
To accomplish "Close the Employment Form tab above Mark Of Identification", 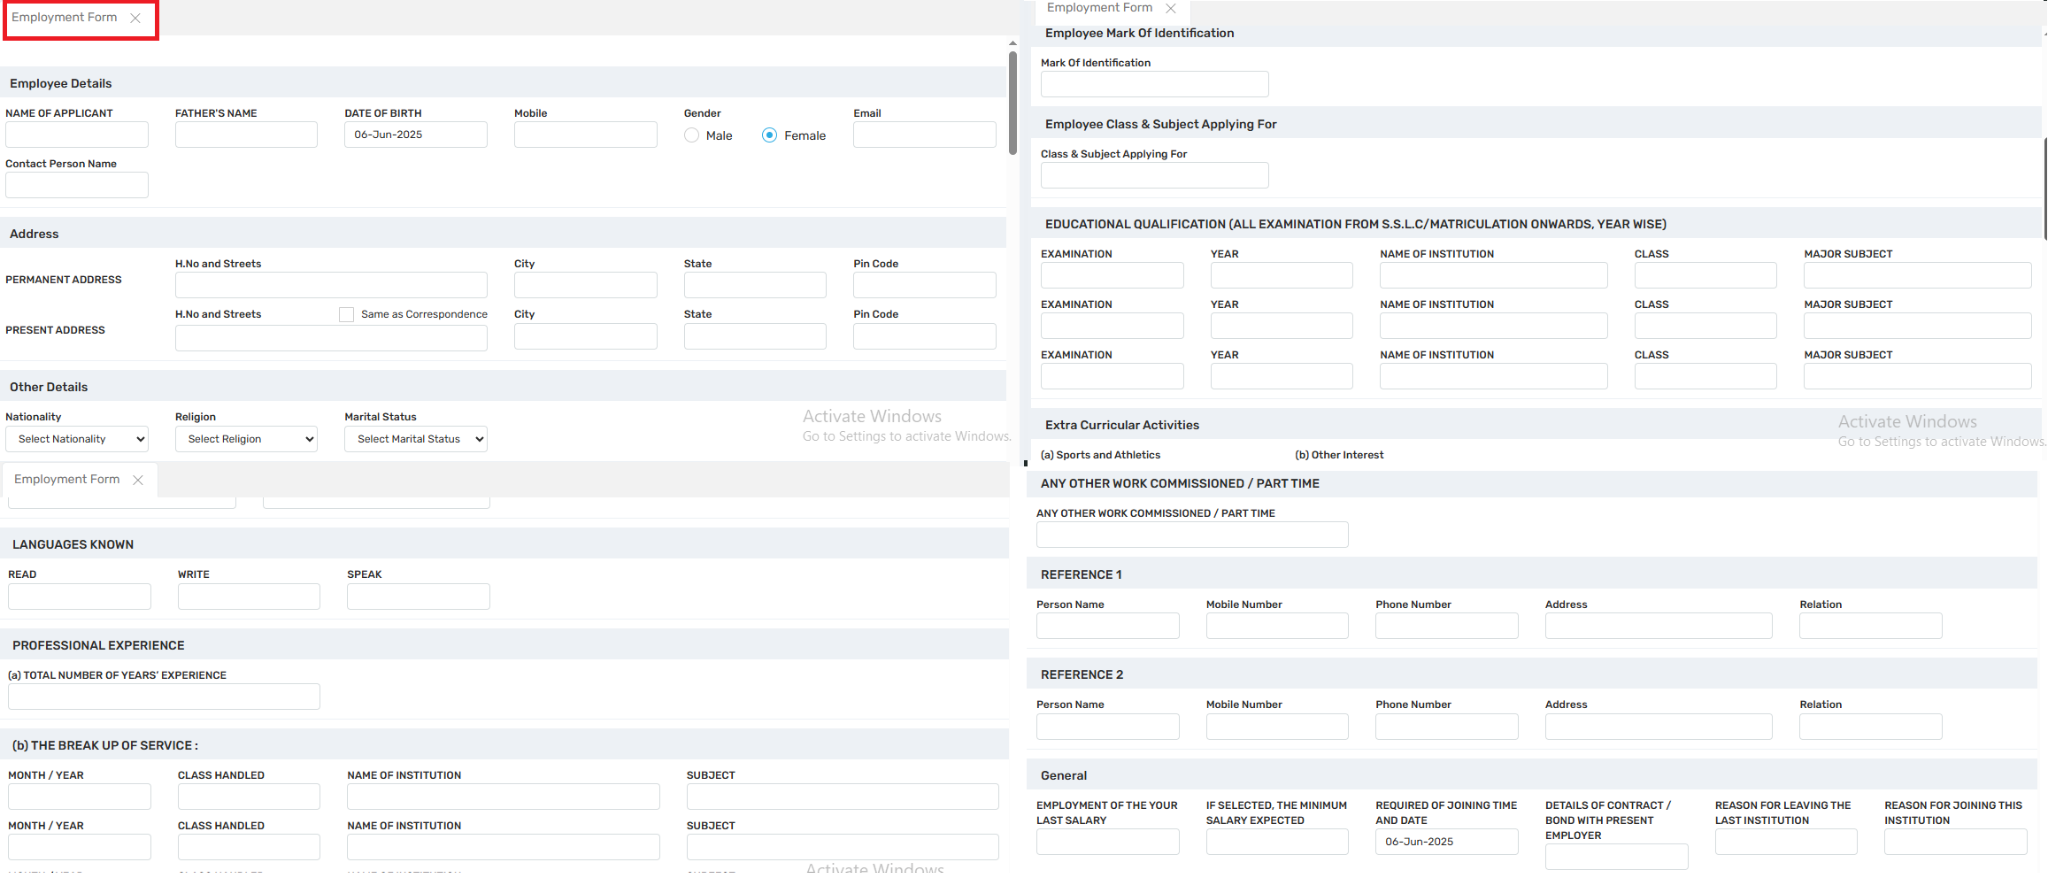I will click(x=1171, y=8).
